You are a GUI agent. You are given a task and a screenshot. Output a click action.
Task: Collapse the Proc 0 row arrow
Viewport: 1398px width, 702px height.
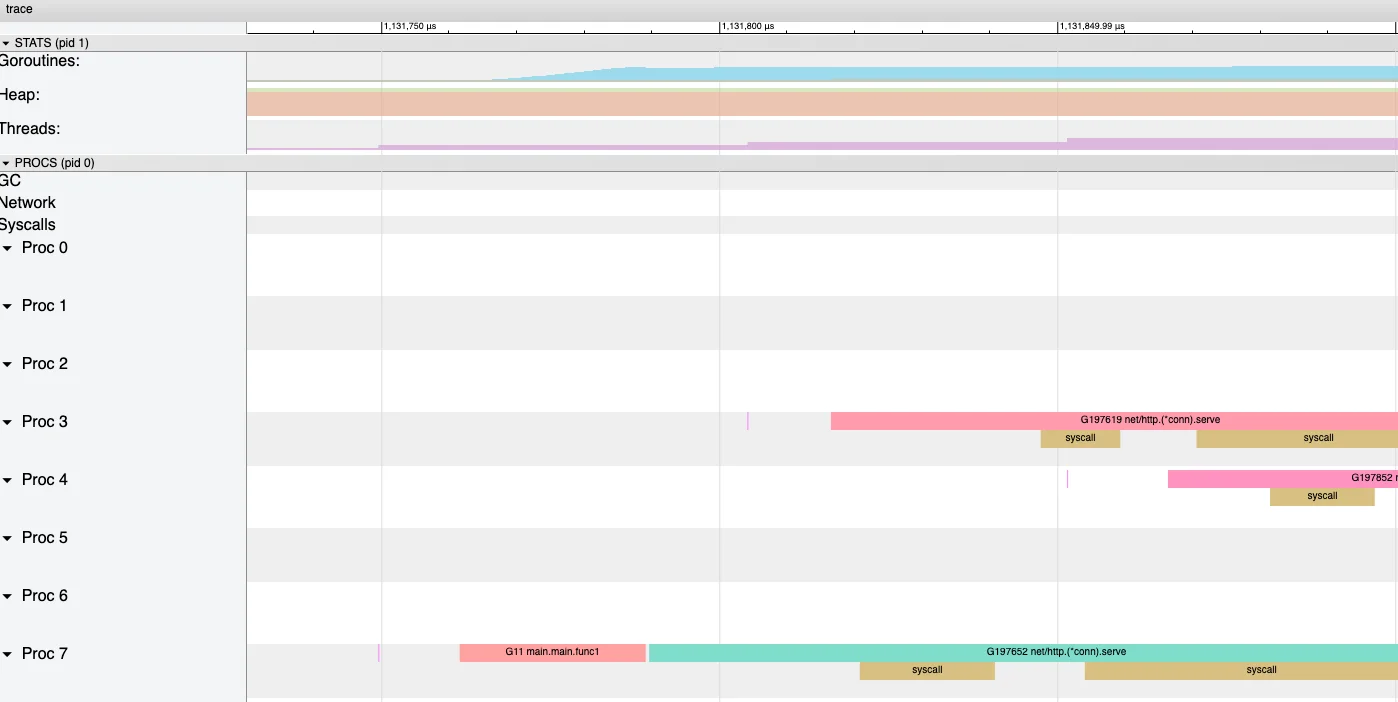(x=8, y=248)
